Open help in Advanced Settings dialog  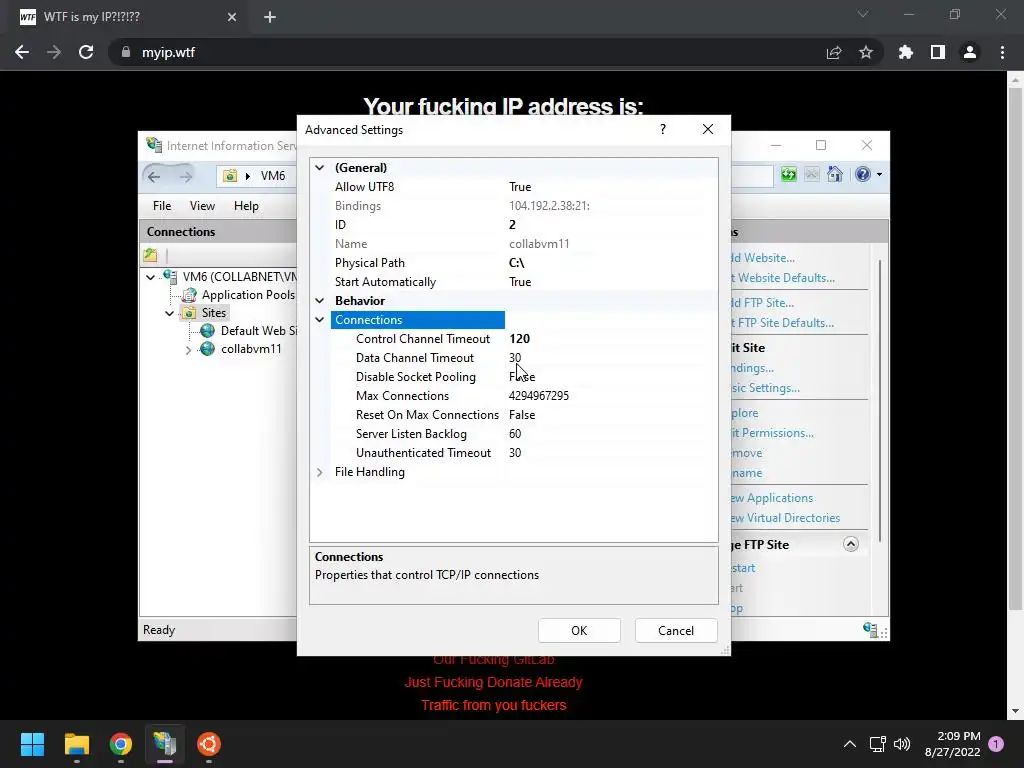pyautogui.click(x=663, y=129)
